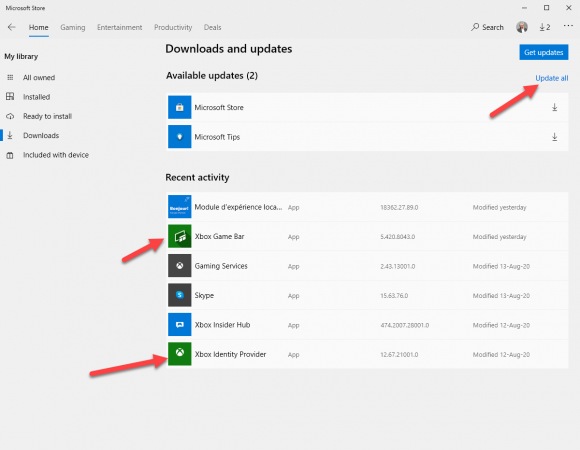
Task: Download the Microsoft Tips update arrow
Action: 554,137
